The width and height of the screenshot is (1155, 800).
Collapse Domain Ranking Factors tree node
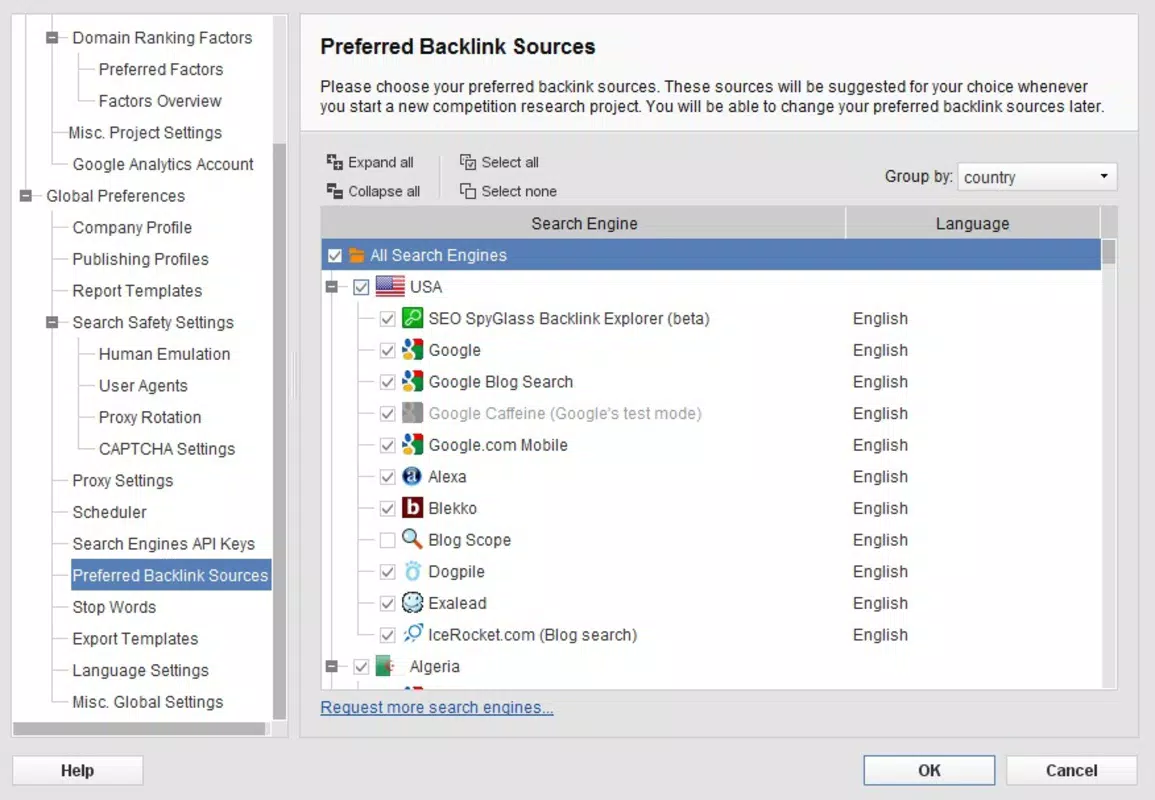pyautogui.click(x=52, y=38)
